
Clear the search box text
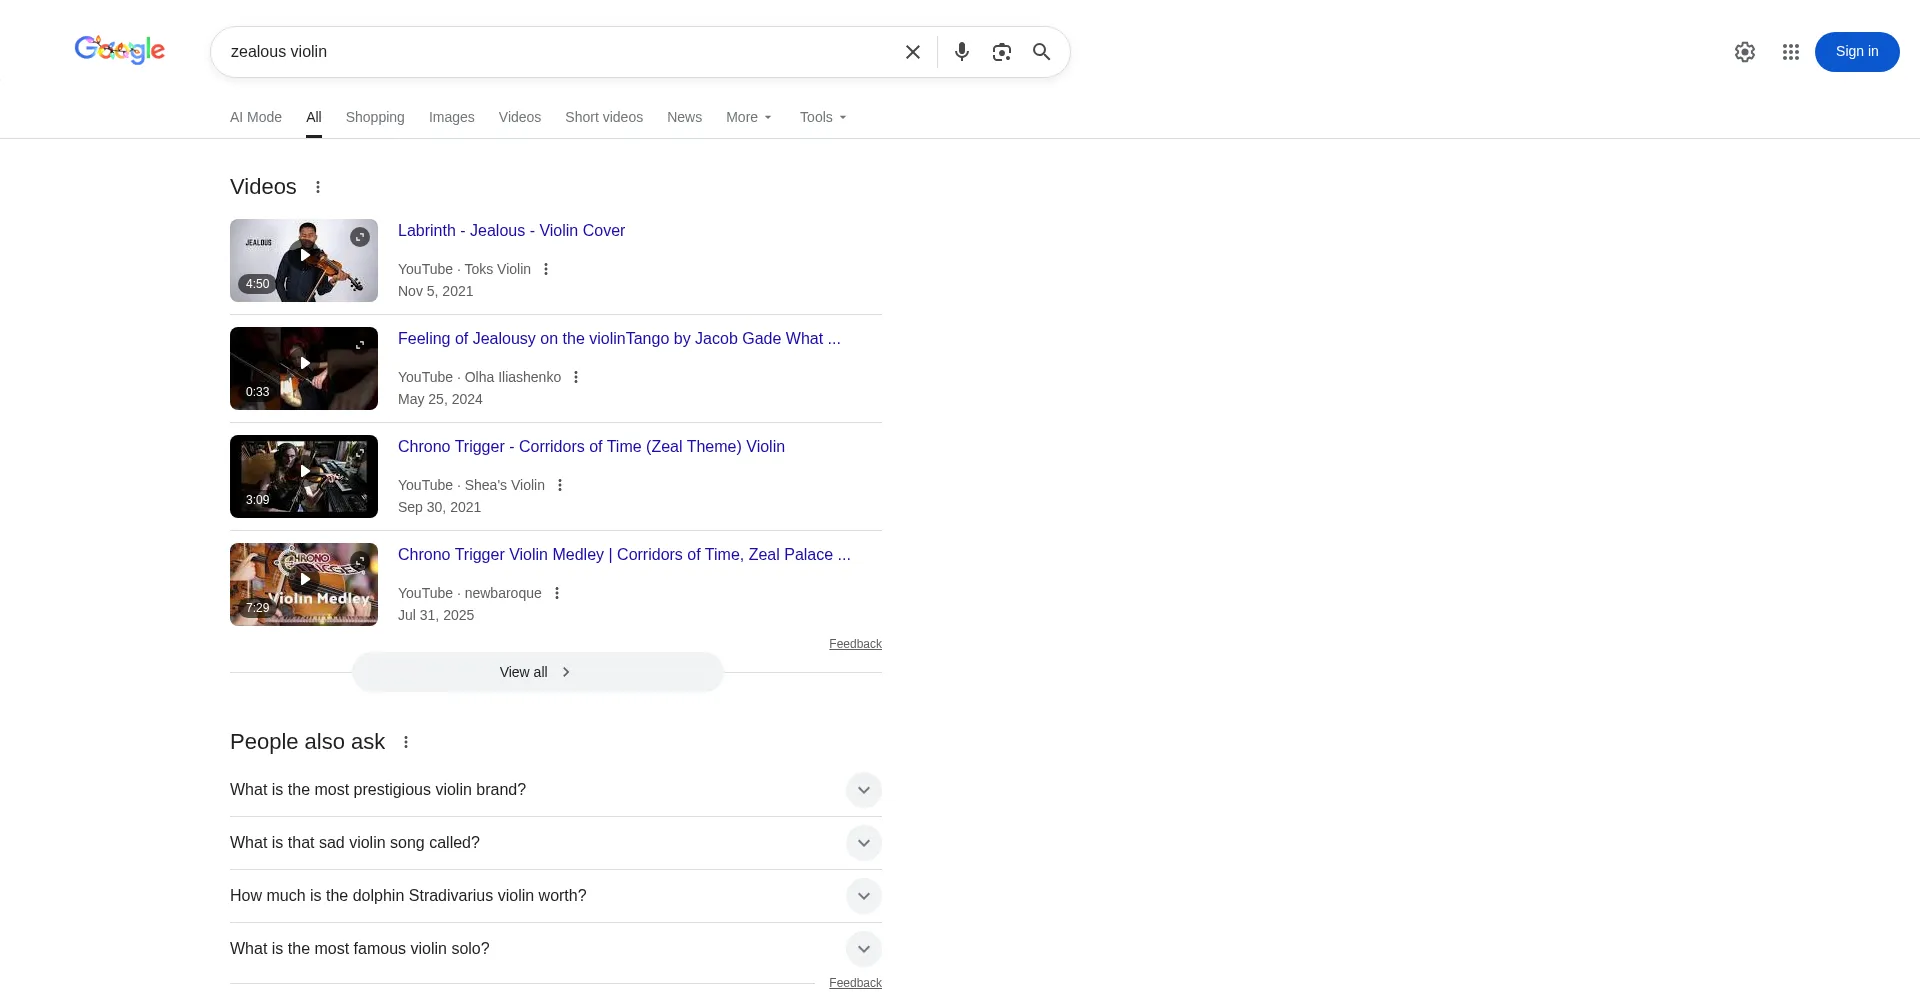click(x=912, y=52)
